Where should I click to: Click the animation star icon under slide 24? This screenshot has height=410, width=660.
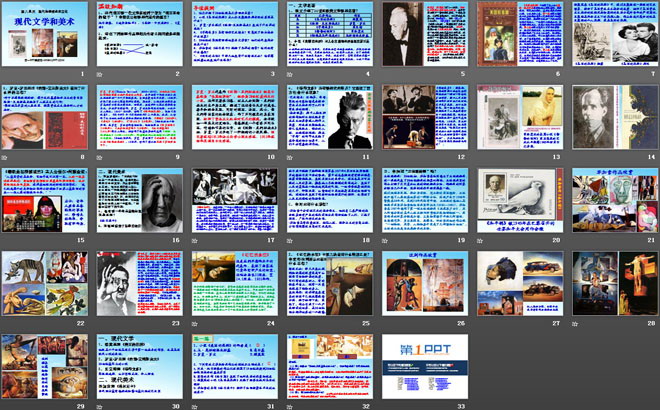195,324
